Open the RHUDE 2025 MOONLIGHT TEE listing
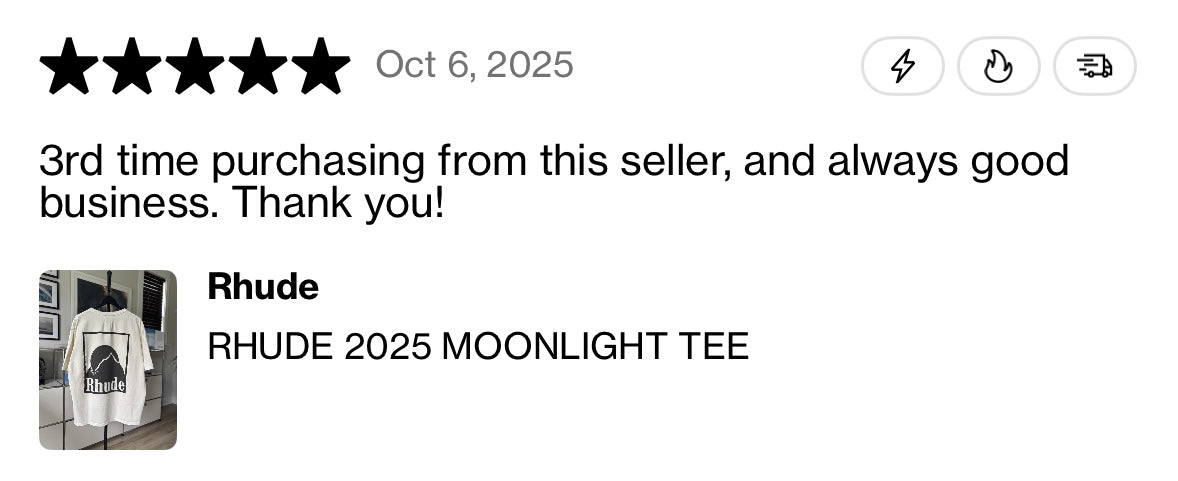The image size is (1178, 481). click(477, 346)
